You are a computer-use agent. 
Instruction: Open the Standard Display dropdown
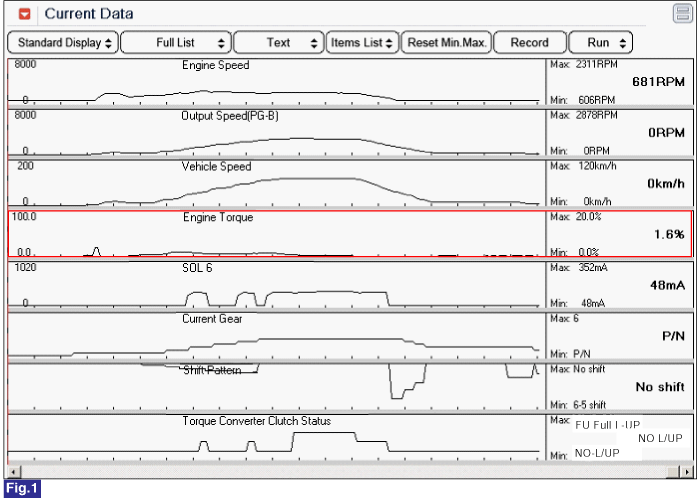point(63,43)
